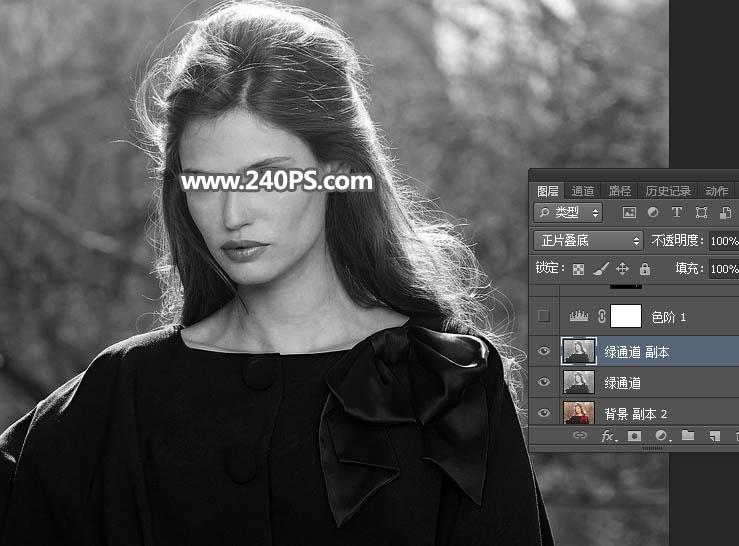Click the pixel layer filter icon

point(629,212)
